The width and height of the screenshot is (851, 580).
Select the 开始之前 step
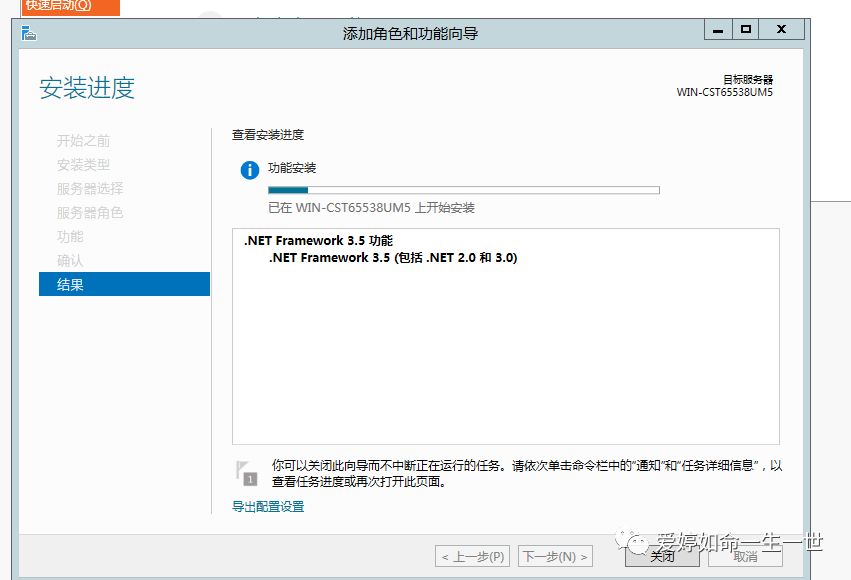(84, 141)
